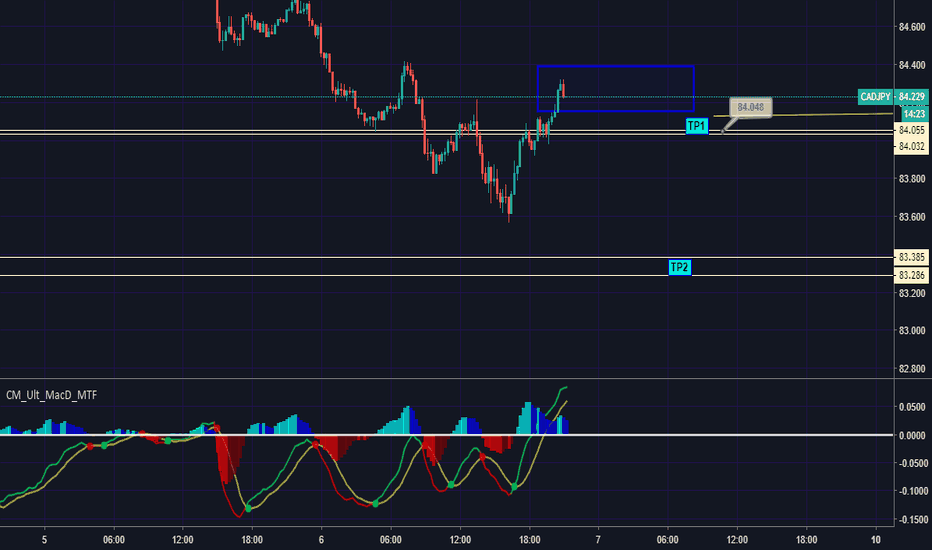Click the 83.800 price axis label
Screen dimensions: 932x550
tap(912, 179)
